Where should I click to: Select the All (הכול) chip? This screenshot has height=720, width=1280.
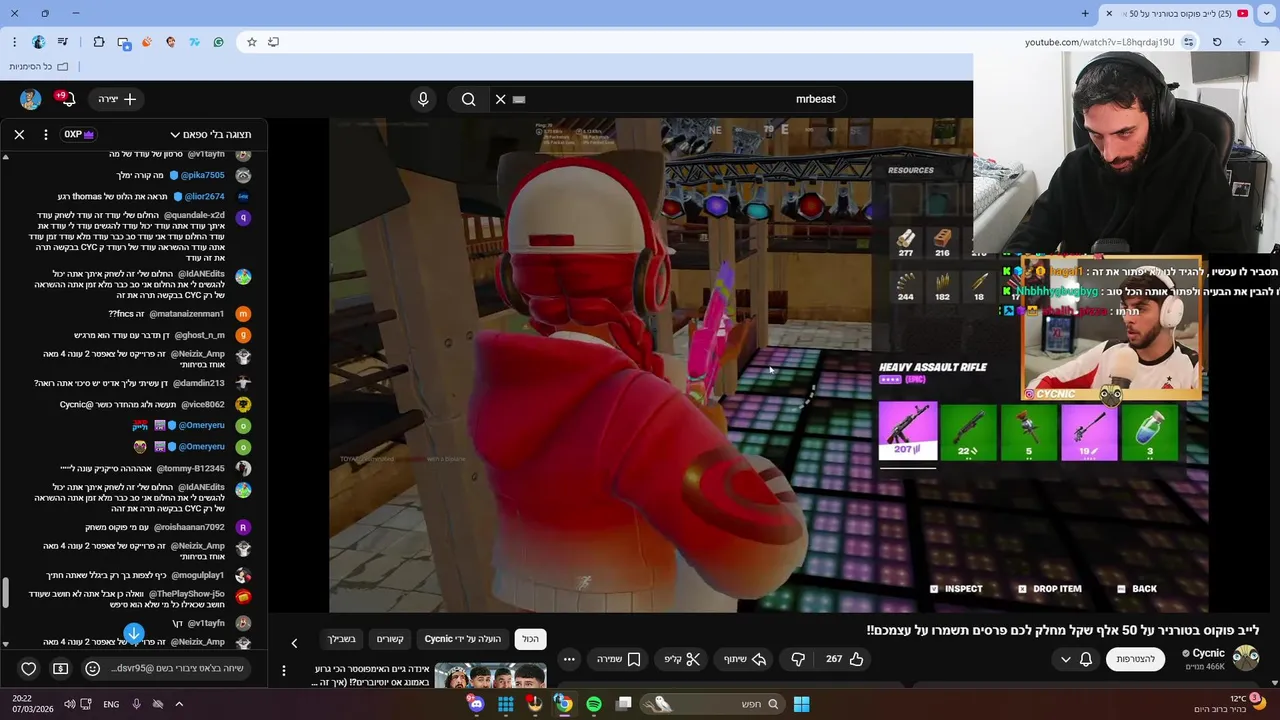click(530, 639)
